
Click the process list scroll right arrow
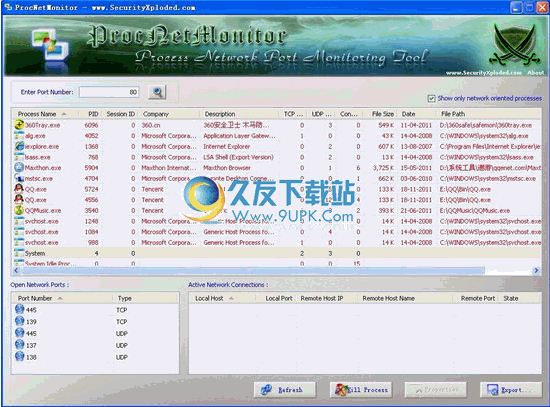click(x=536, y=271)
